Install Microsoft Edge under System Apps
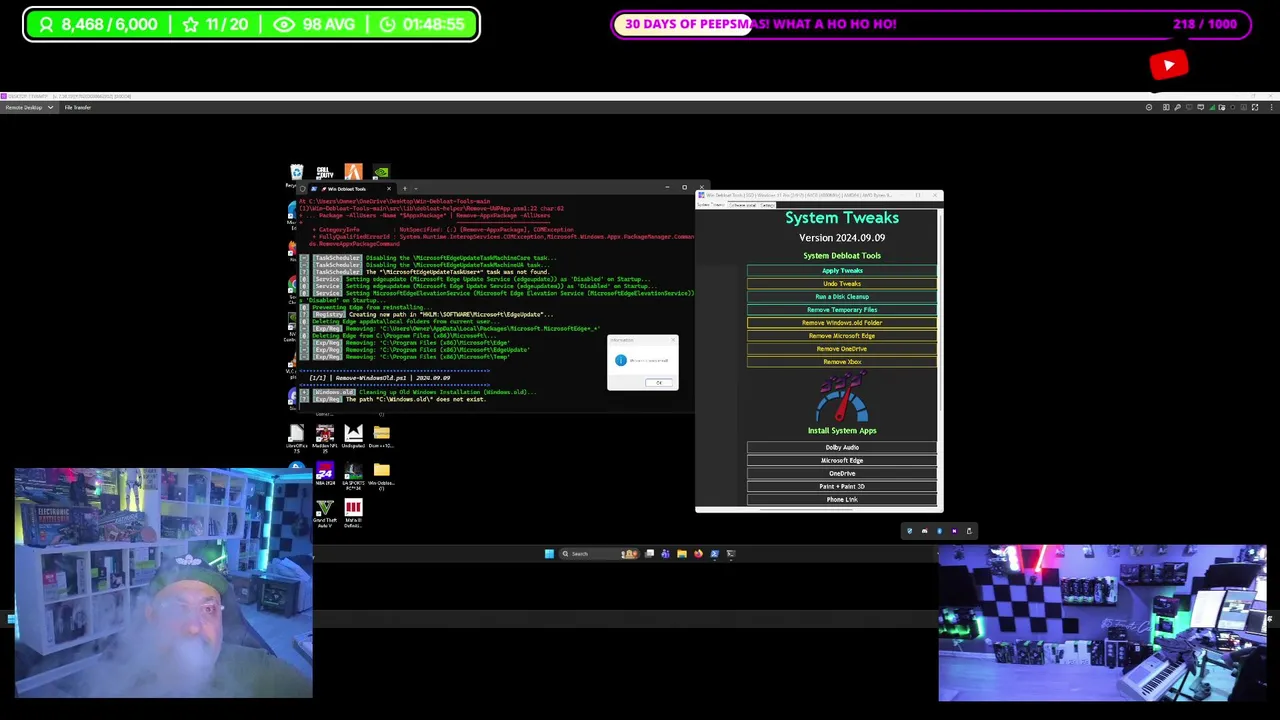Image resolution: width=1280 pixels, height=720 pixels. click(842, 460)
